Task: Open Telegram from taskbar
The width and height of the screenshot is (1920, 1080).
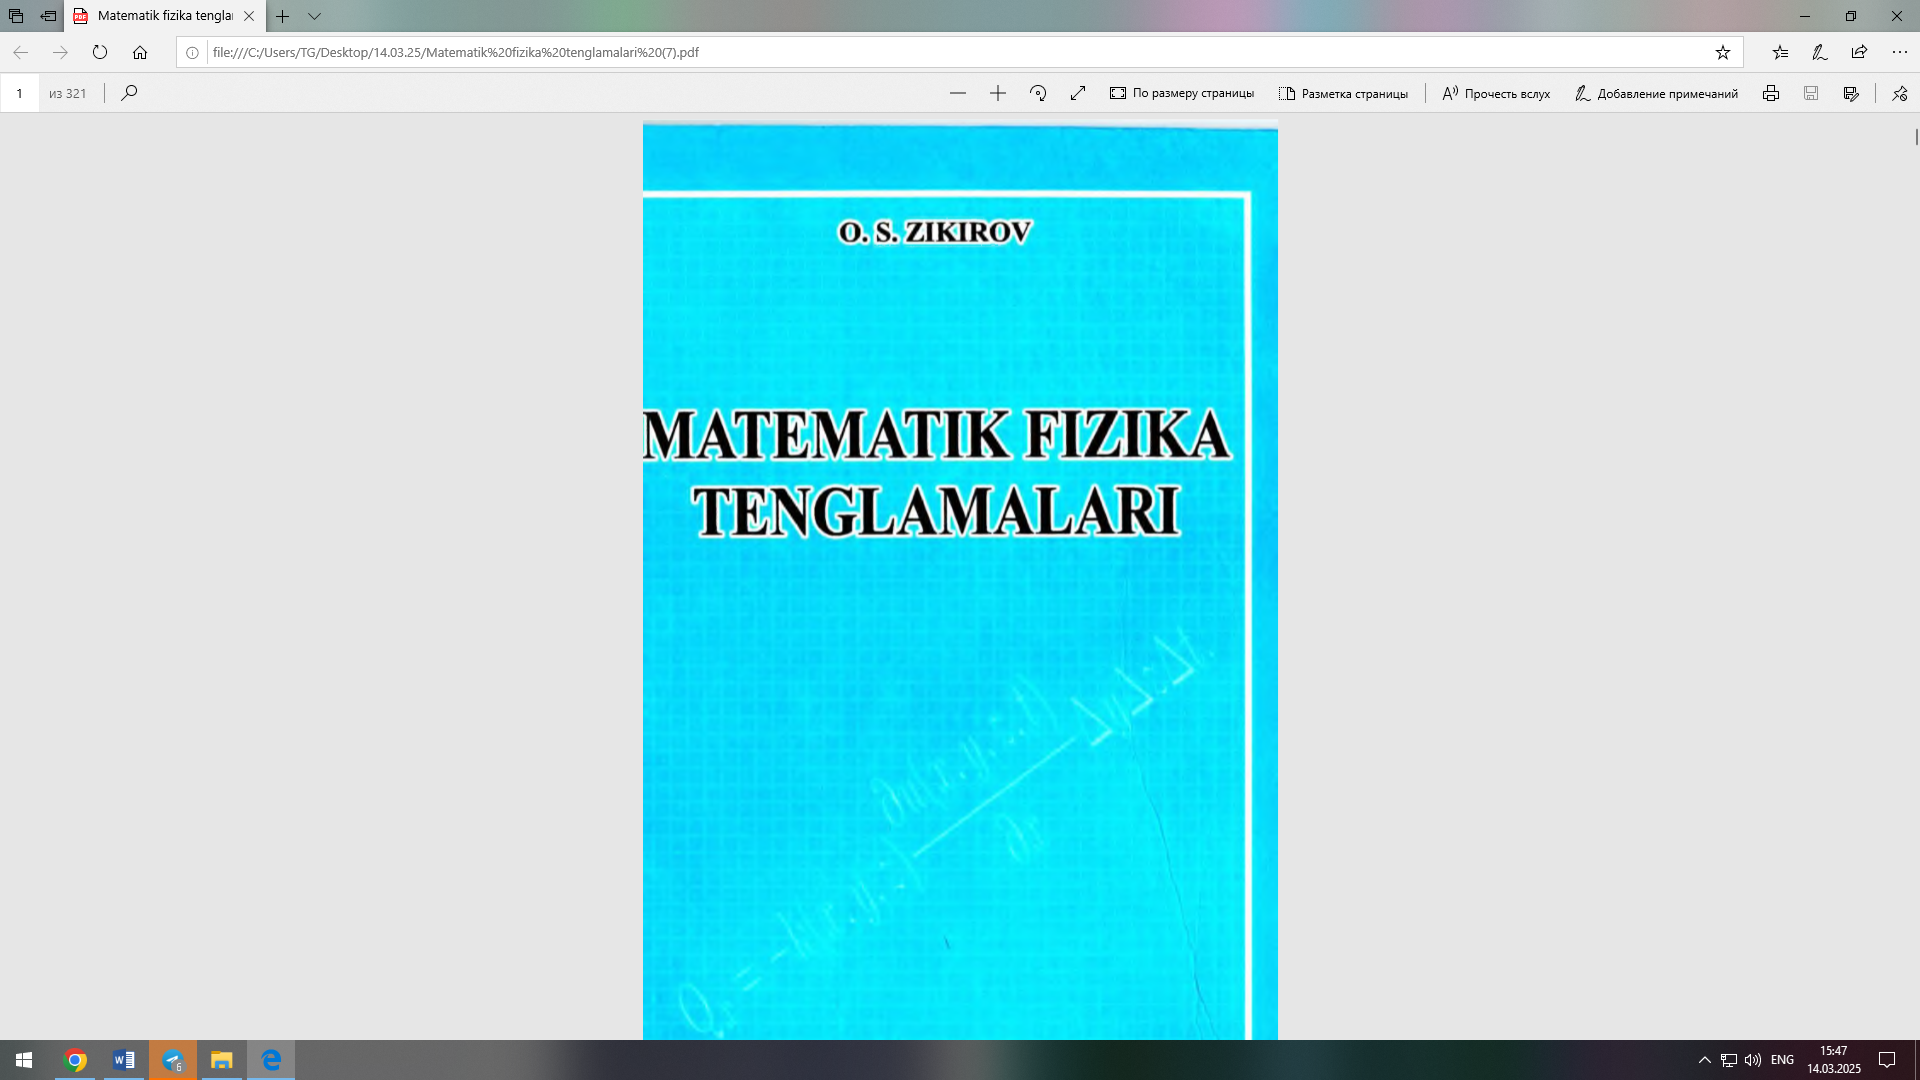Action: 173,1060
